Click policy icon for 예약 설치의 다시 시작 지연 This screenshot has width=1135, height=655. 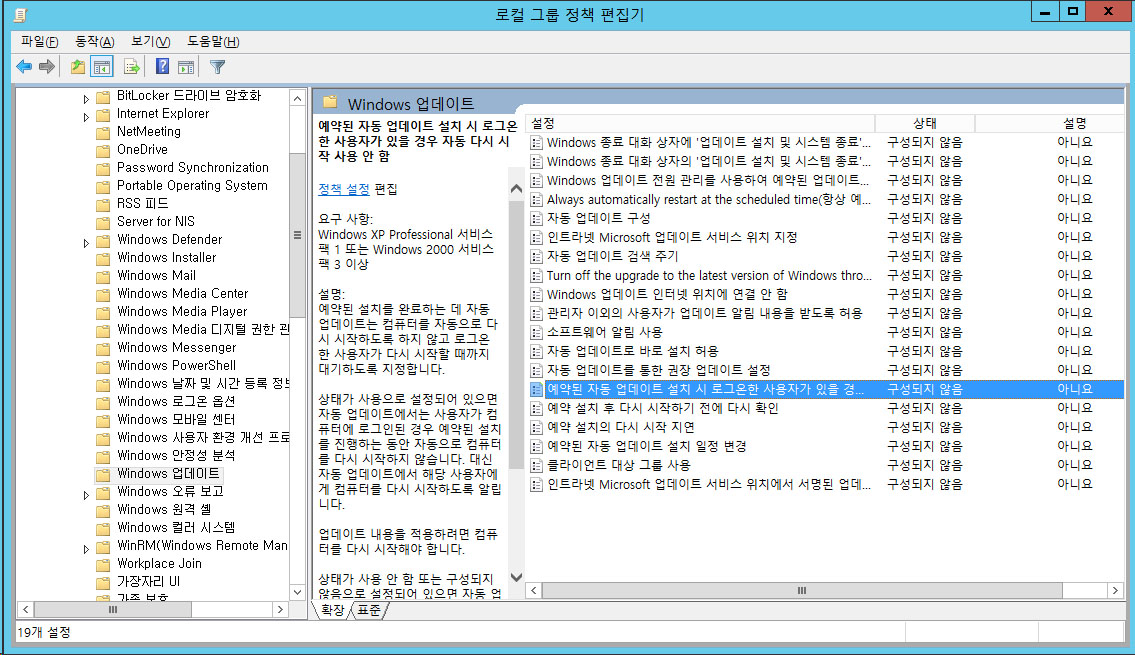click(x=536, y=428)
